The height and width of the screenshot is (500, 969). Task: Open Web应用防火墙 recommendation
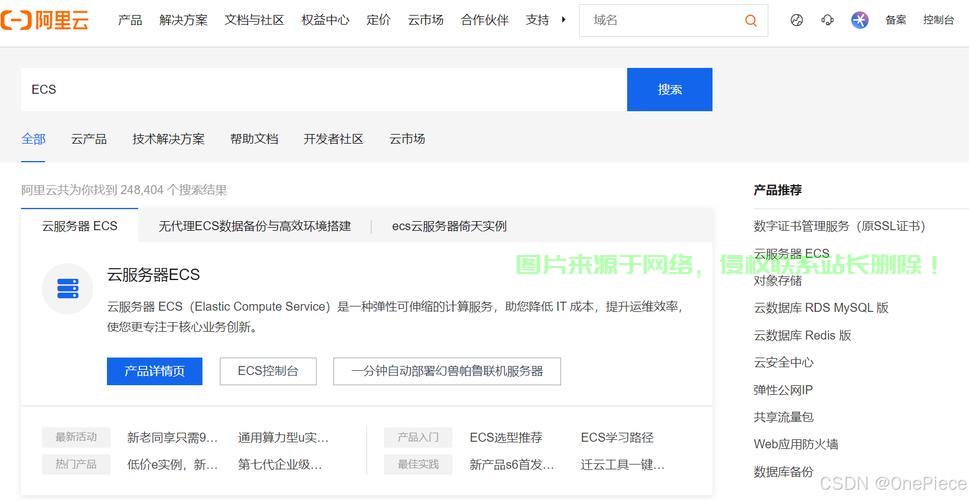[796, 444]
